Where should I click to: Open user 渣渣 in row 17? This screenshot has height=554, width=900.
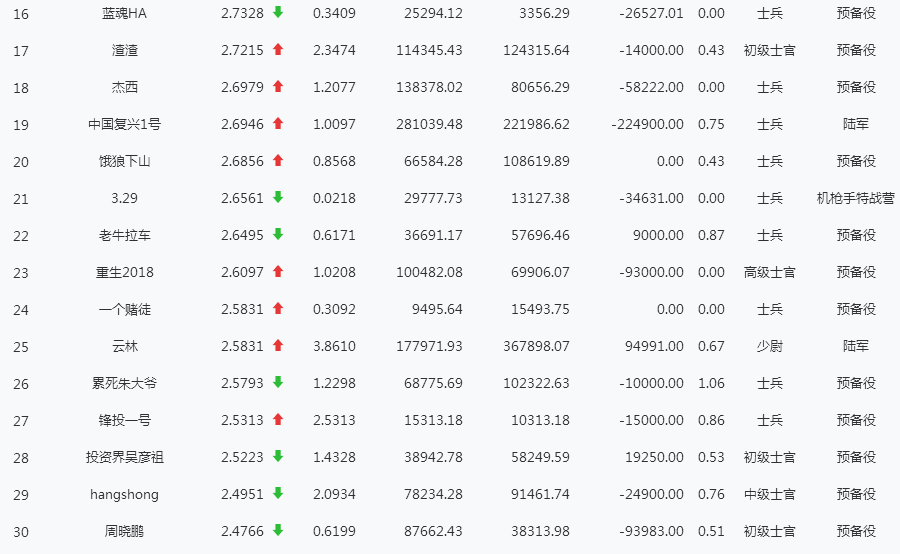[x=125, y=51]
